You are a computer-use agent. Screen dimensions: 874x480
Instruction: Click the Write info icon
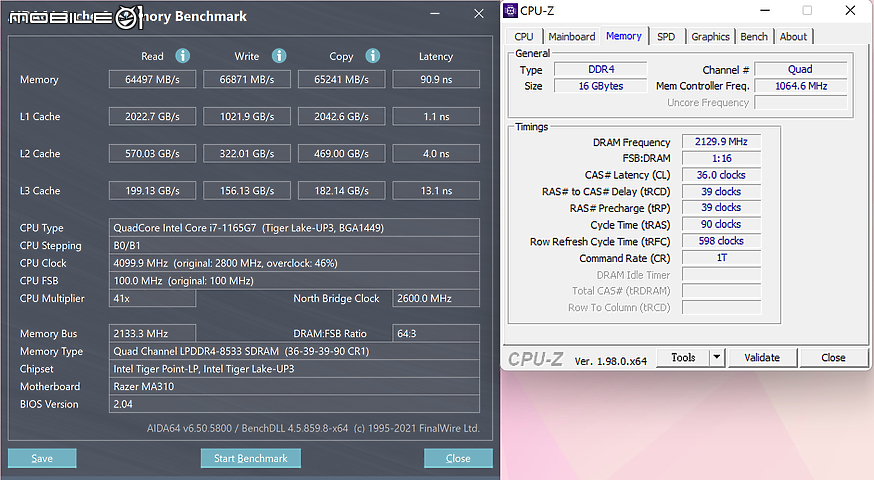(279, 56)
